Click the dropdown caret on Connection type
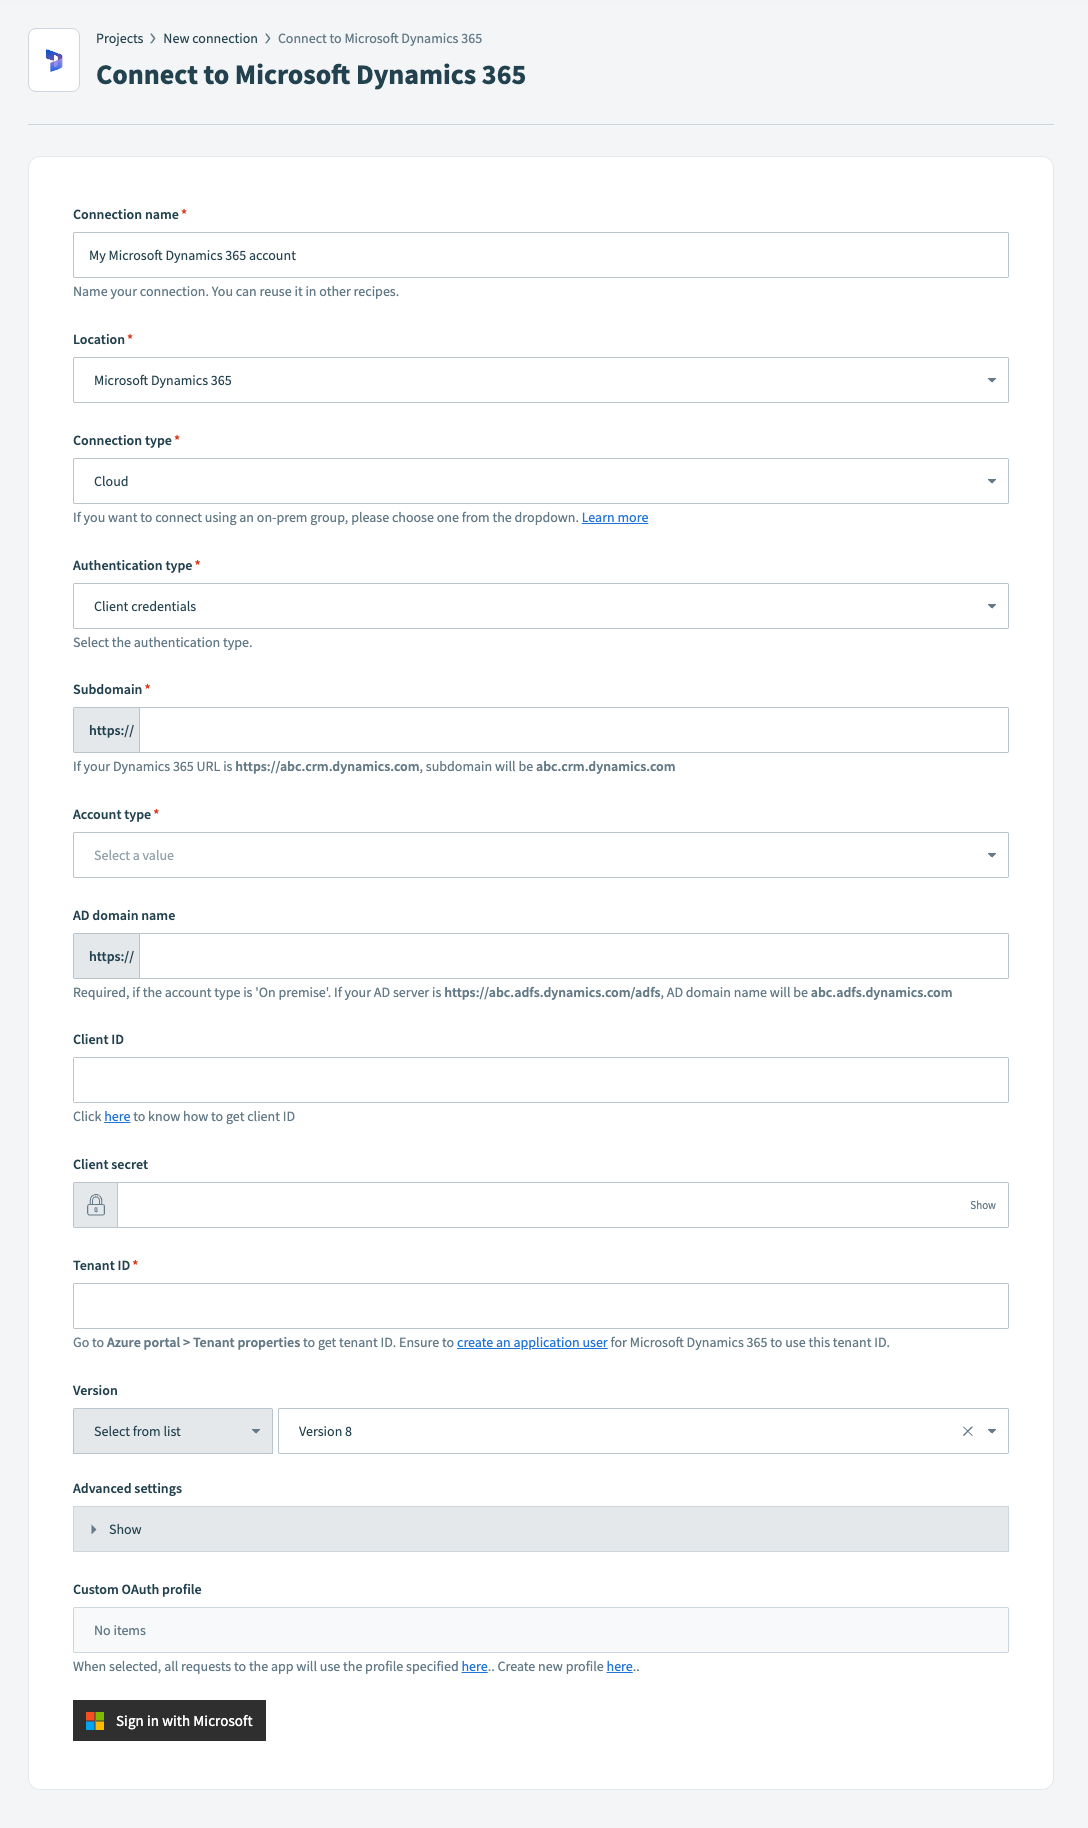Screen dimensions: 1088x1828 pos(991,481)
